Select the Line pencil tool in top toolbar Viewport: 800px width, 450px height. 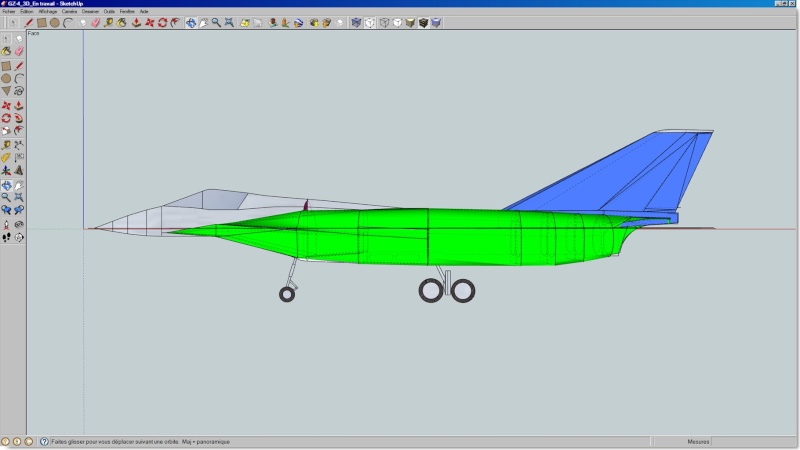click(x=29, y=22)
